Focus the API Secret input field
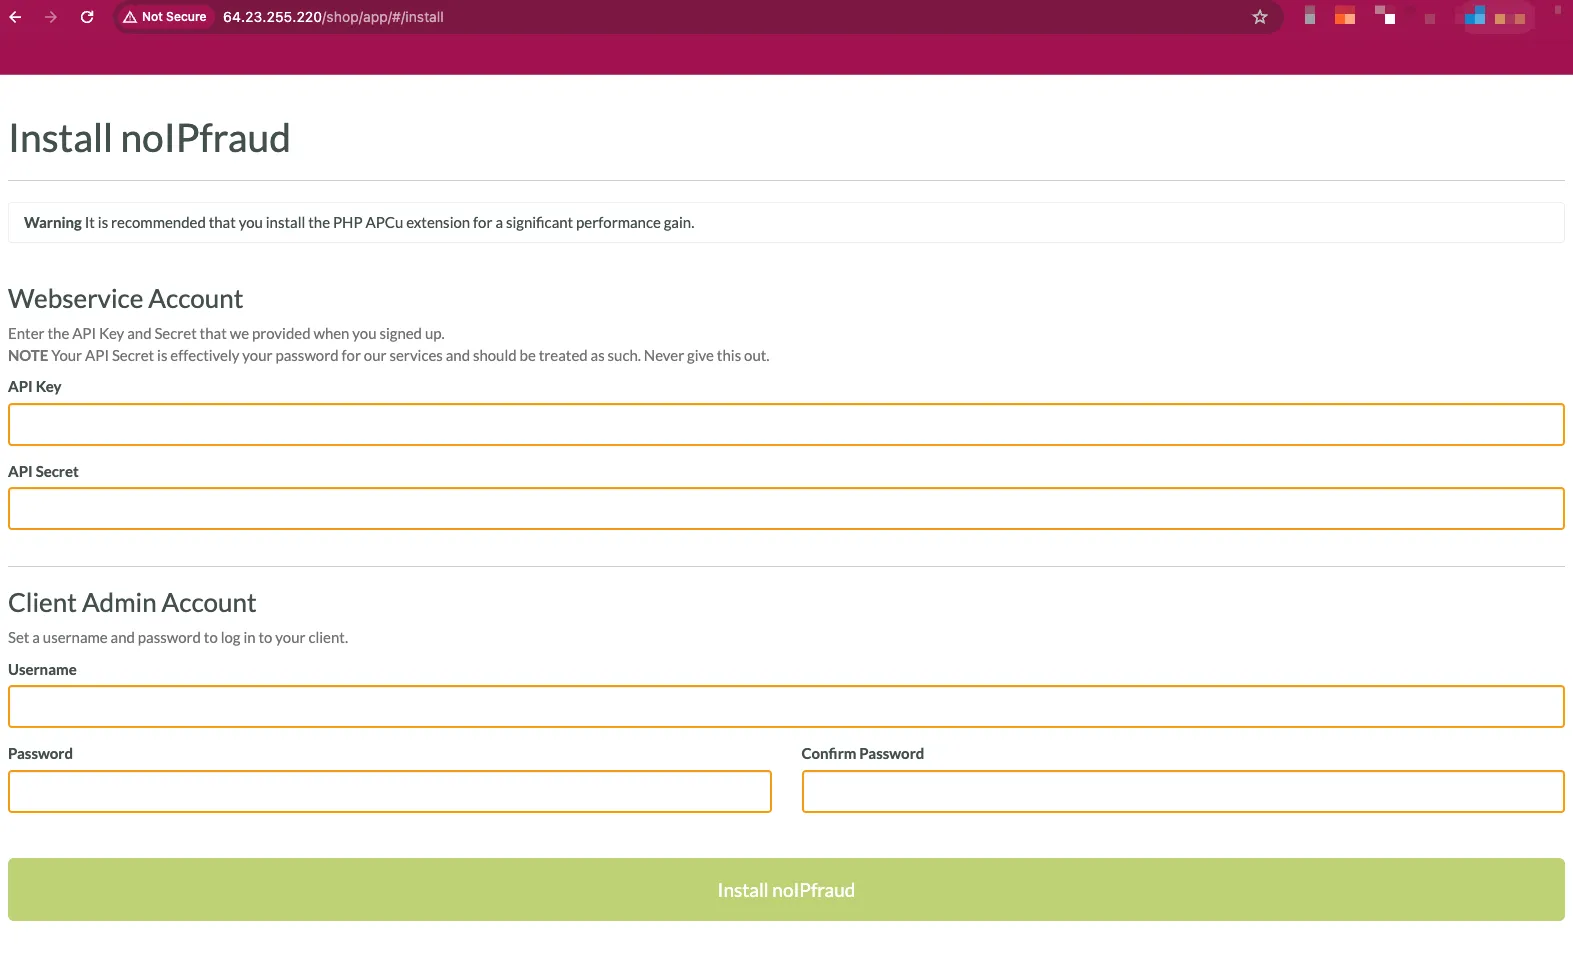The width and height of the screenshot is (1573, 953). (x=786, y=509)
